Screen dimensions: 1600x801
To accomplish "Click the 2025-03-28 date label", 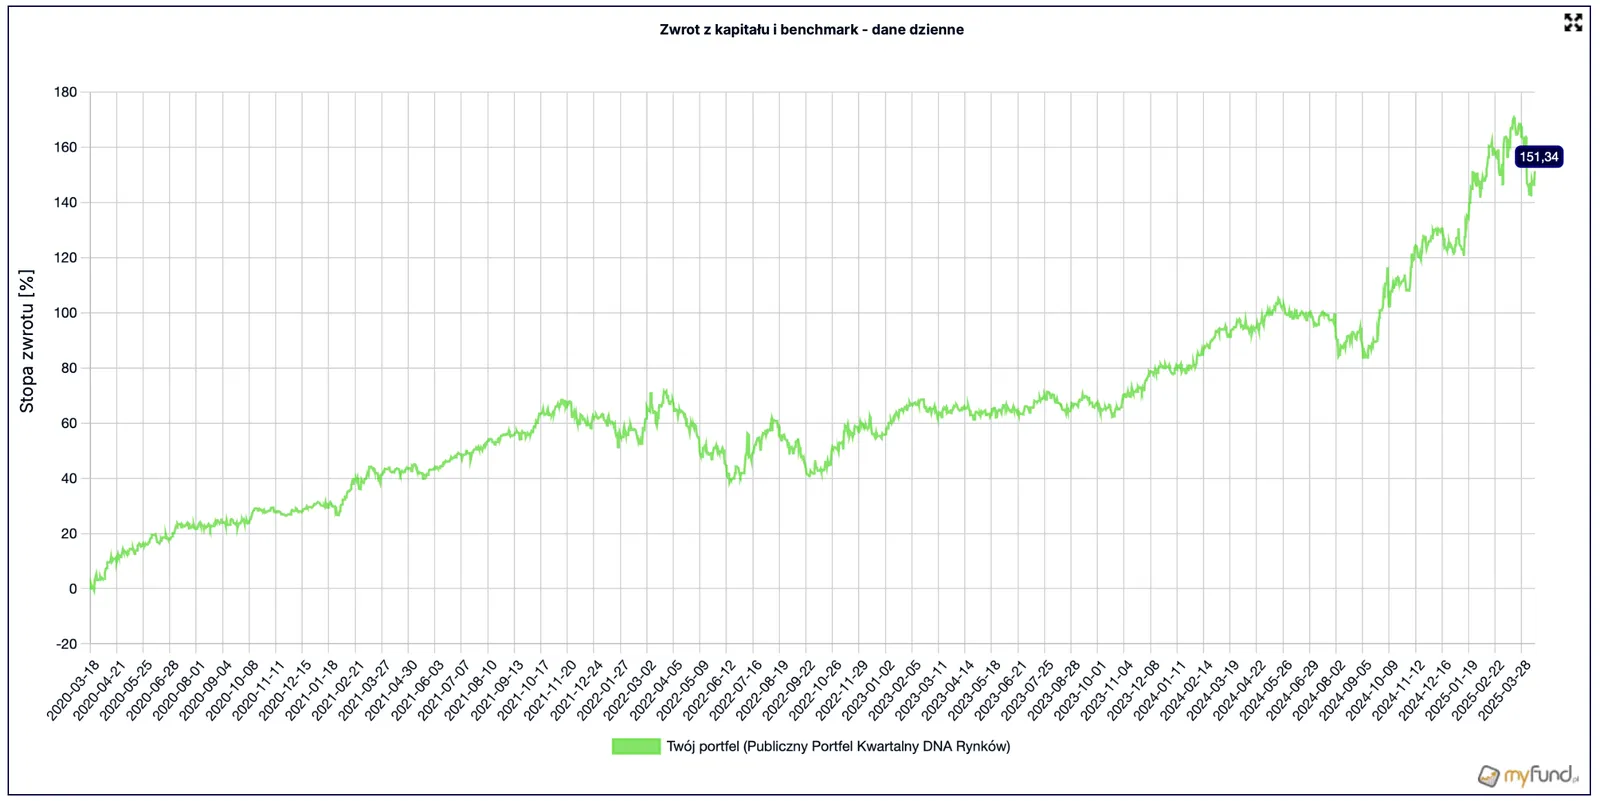I will pos(1505,690).
